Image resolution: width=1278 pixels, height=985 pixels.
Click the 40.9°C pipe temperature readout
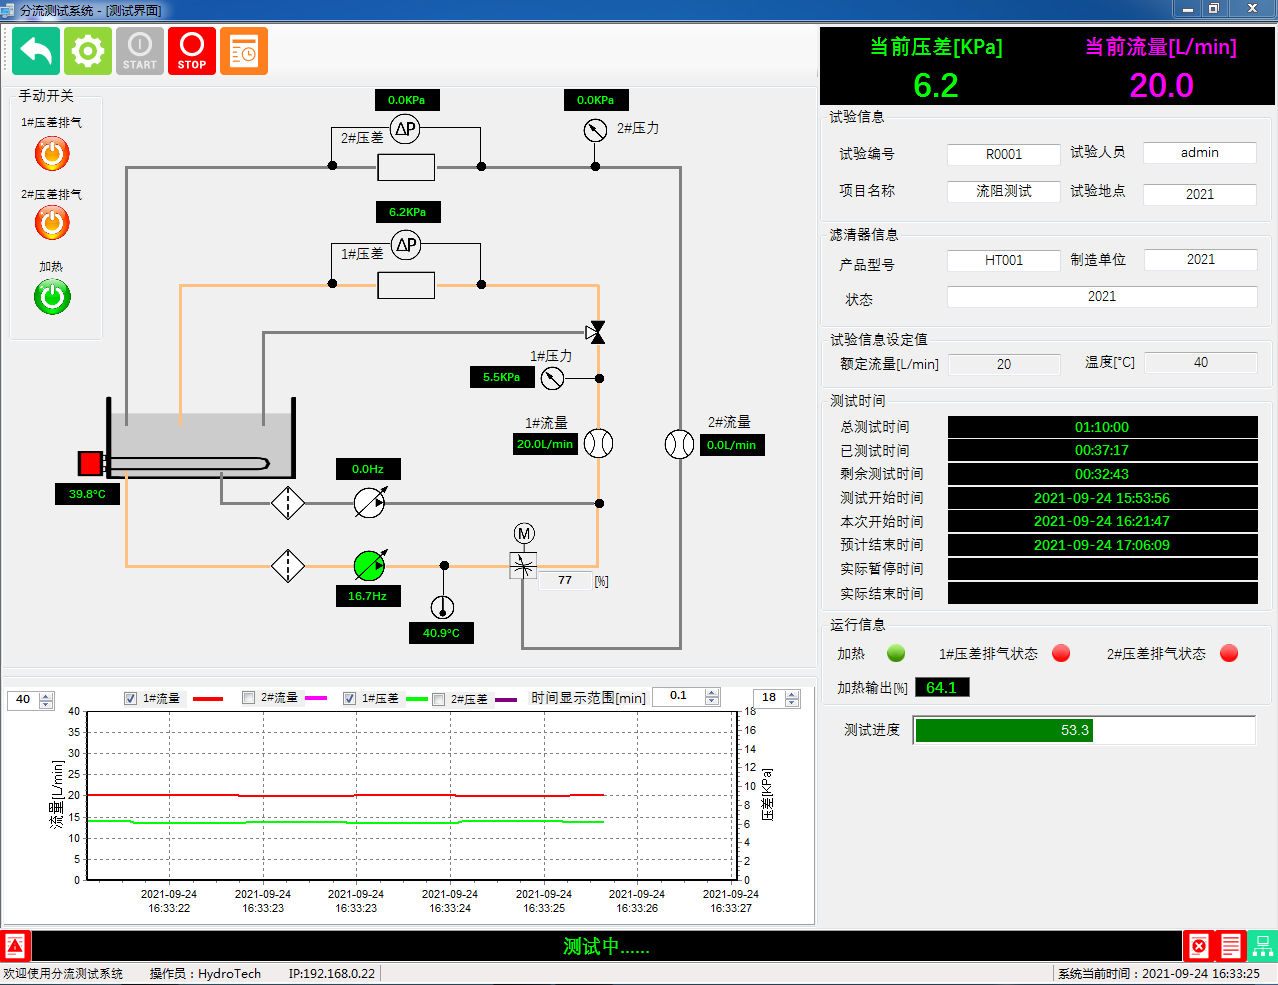441,633
